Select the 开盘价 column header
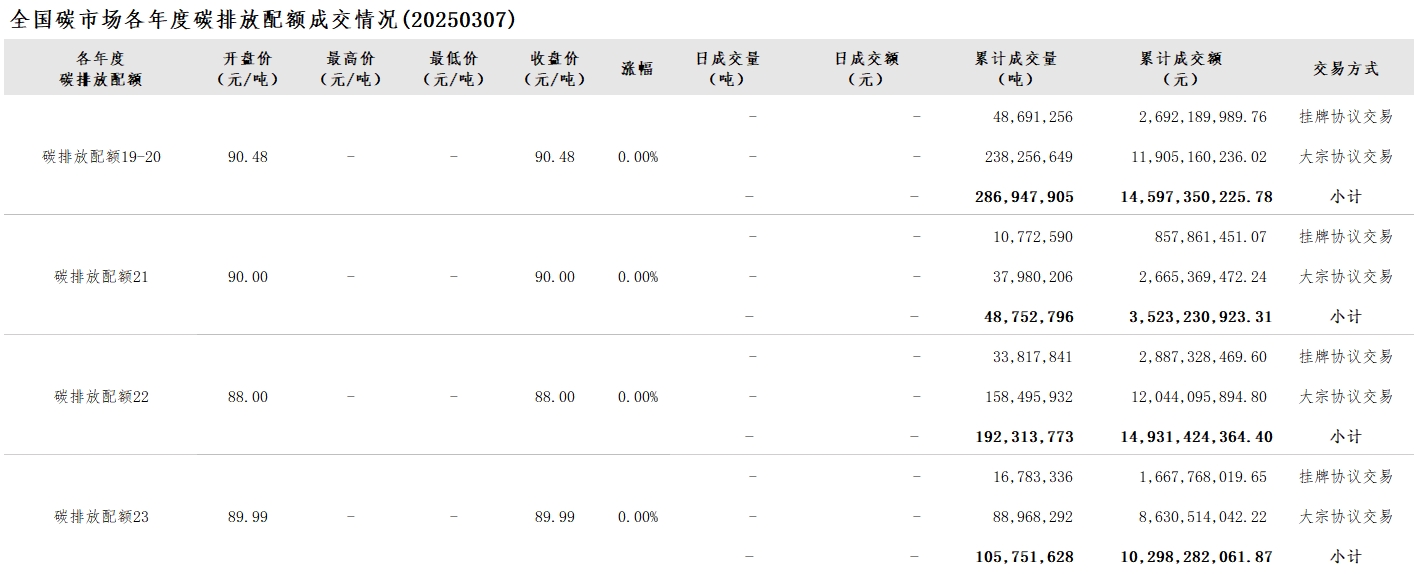Viewport: 1419px width, 574px height. pos(248,69)
